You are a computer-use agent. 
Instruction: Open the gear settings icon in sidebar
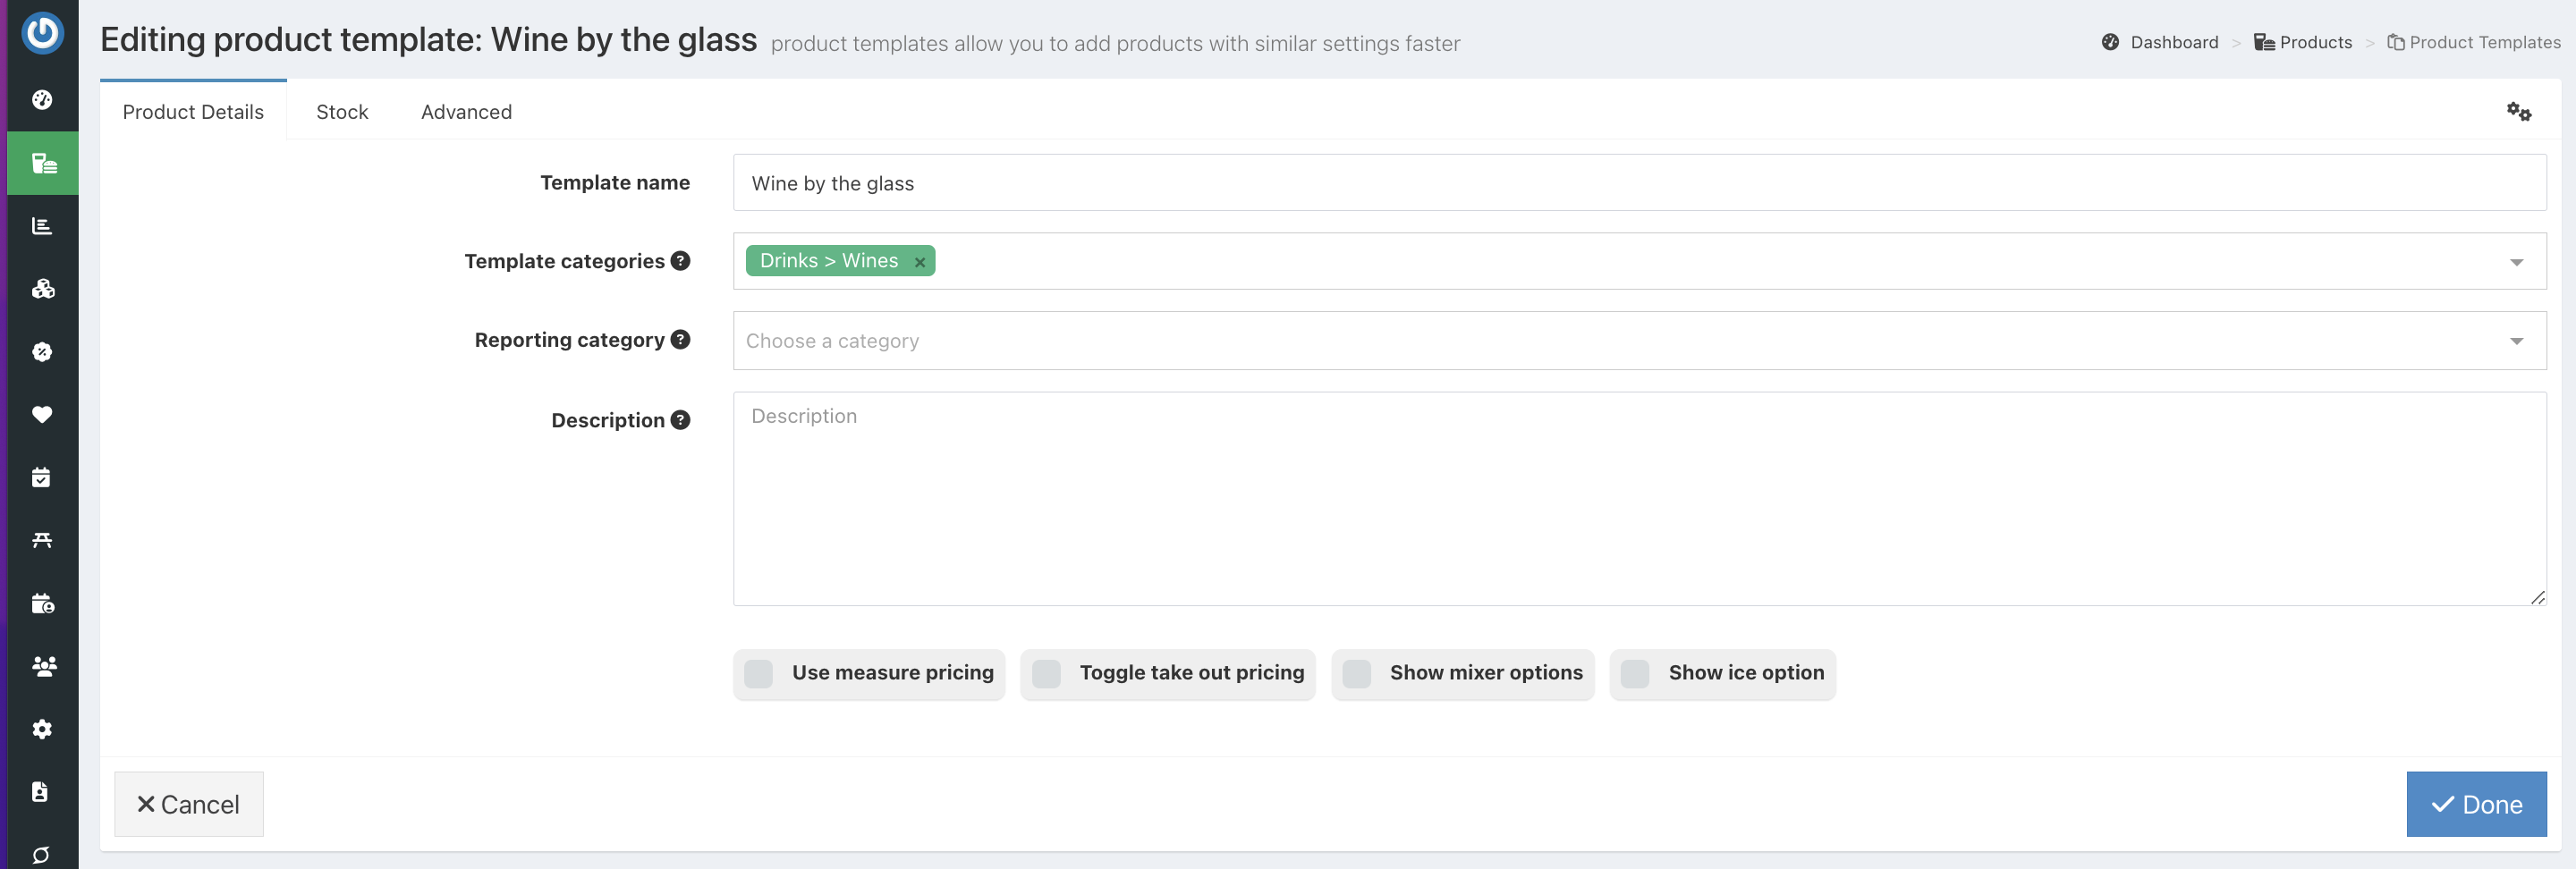click(42, 729)
